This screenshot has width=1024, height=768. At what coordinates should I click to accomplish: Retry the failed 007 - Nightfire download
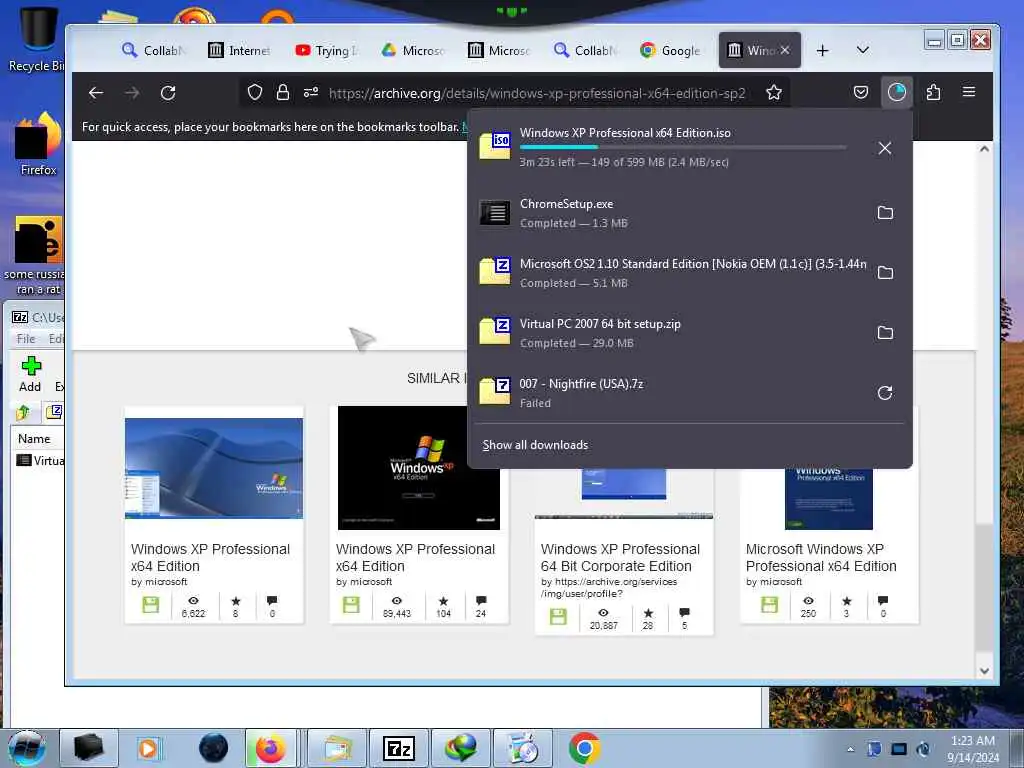(x=885, y=392)
